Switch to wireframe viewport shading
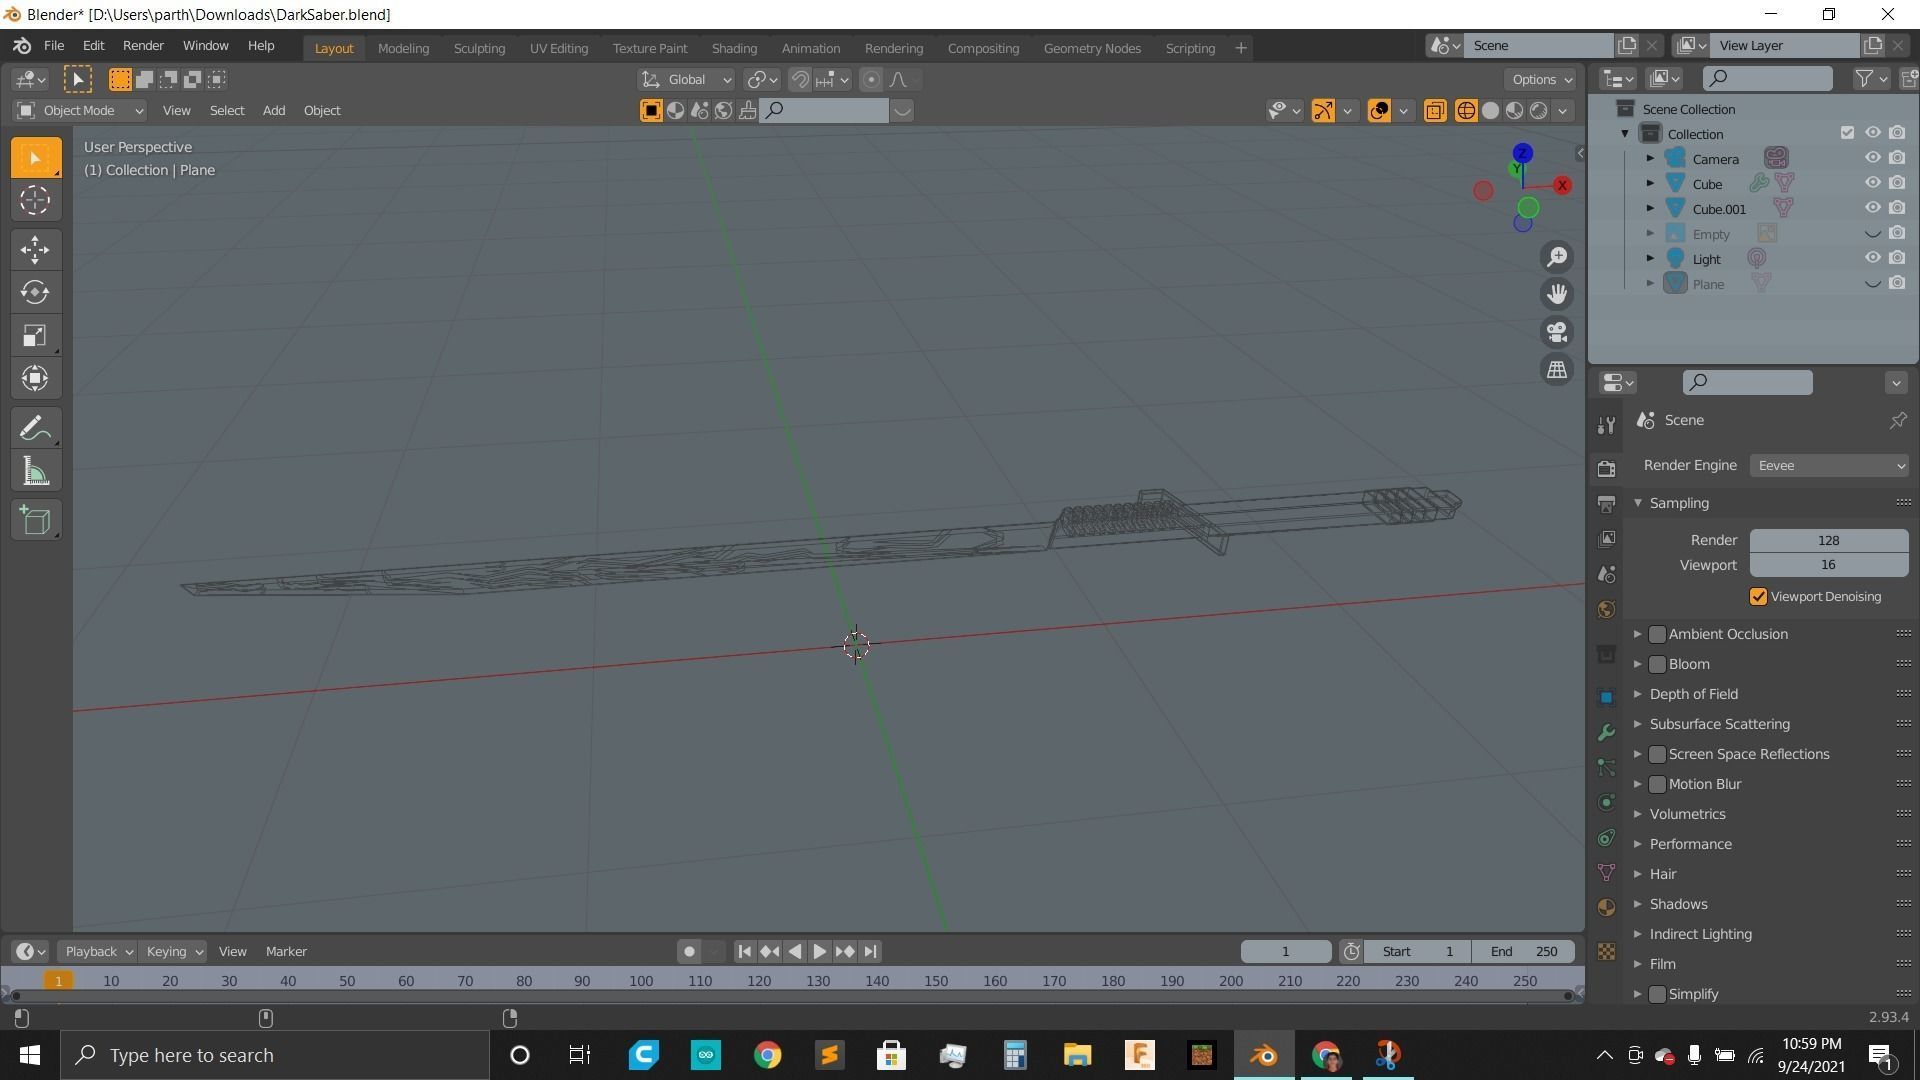Viewport: 1920px width, 1080px height. [1466, 111]
